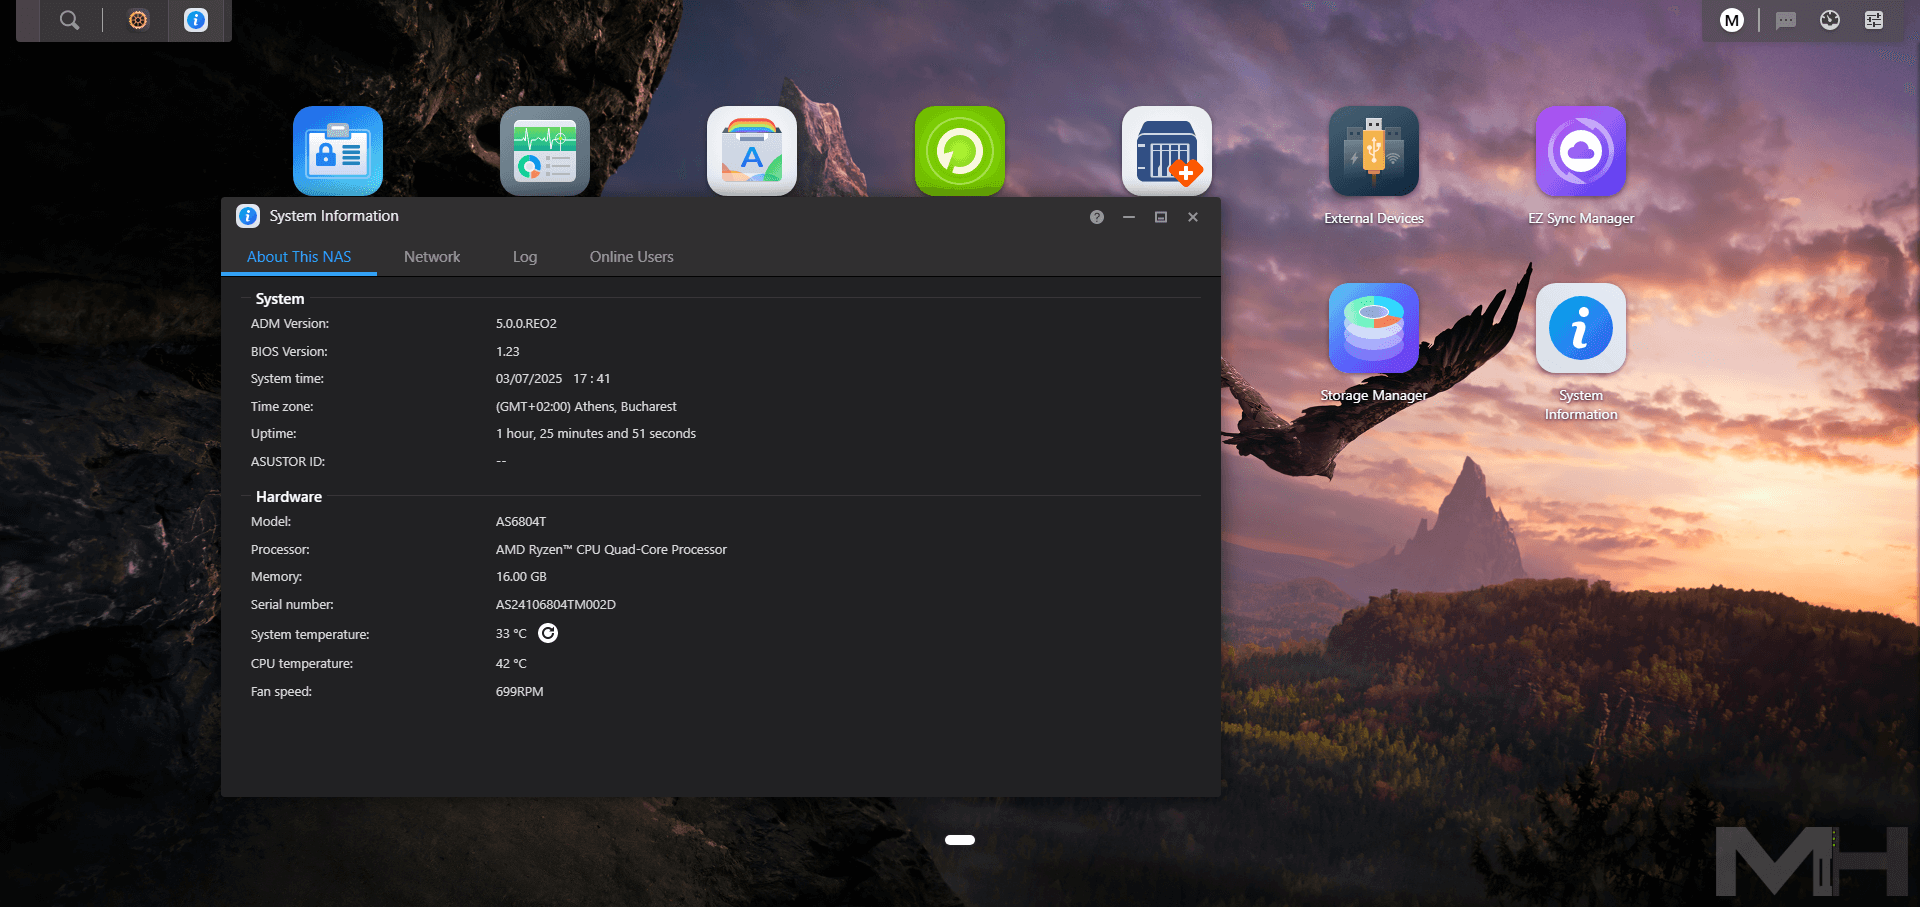Select the fan speed value 699RPM

click(520, 692)
